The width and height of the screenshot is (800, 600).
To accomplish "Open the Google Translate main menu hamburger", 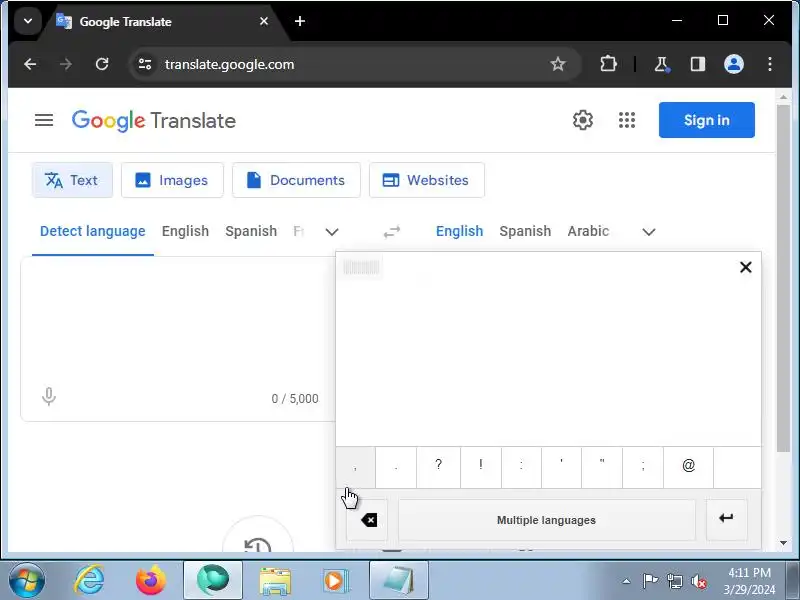I will (44, 120).
